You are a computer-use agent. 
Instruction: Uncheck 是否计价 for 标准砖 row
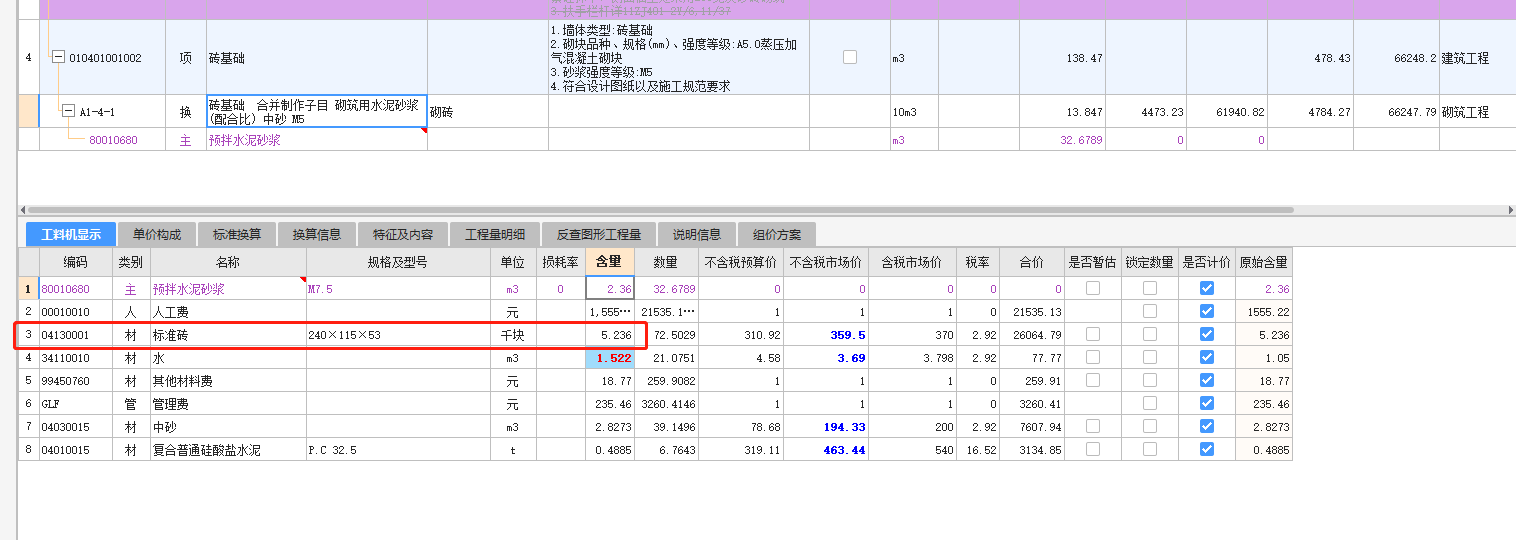[x=1207, y=334]
